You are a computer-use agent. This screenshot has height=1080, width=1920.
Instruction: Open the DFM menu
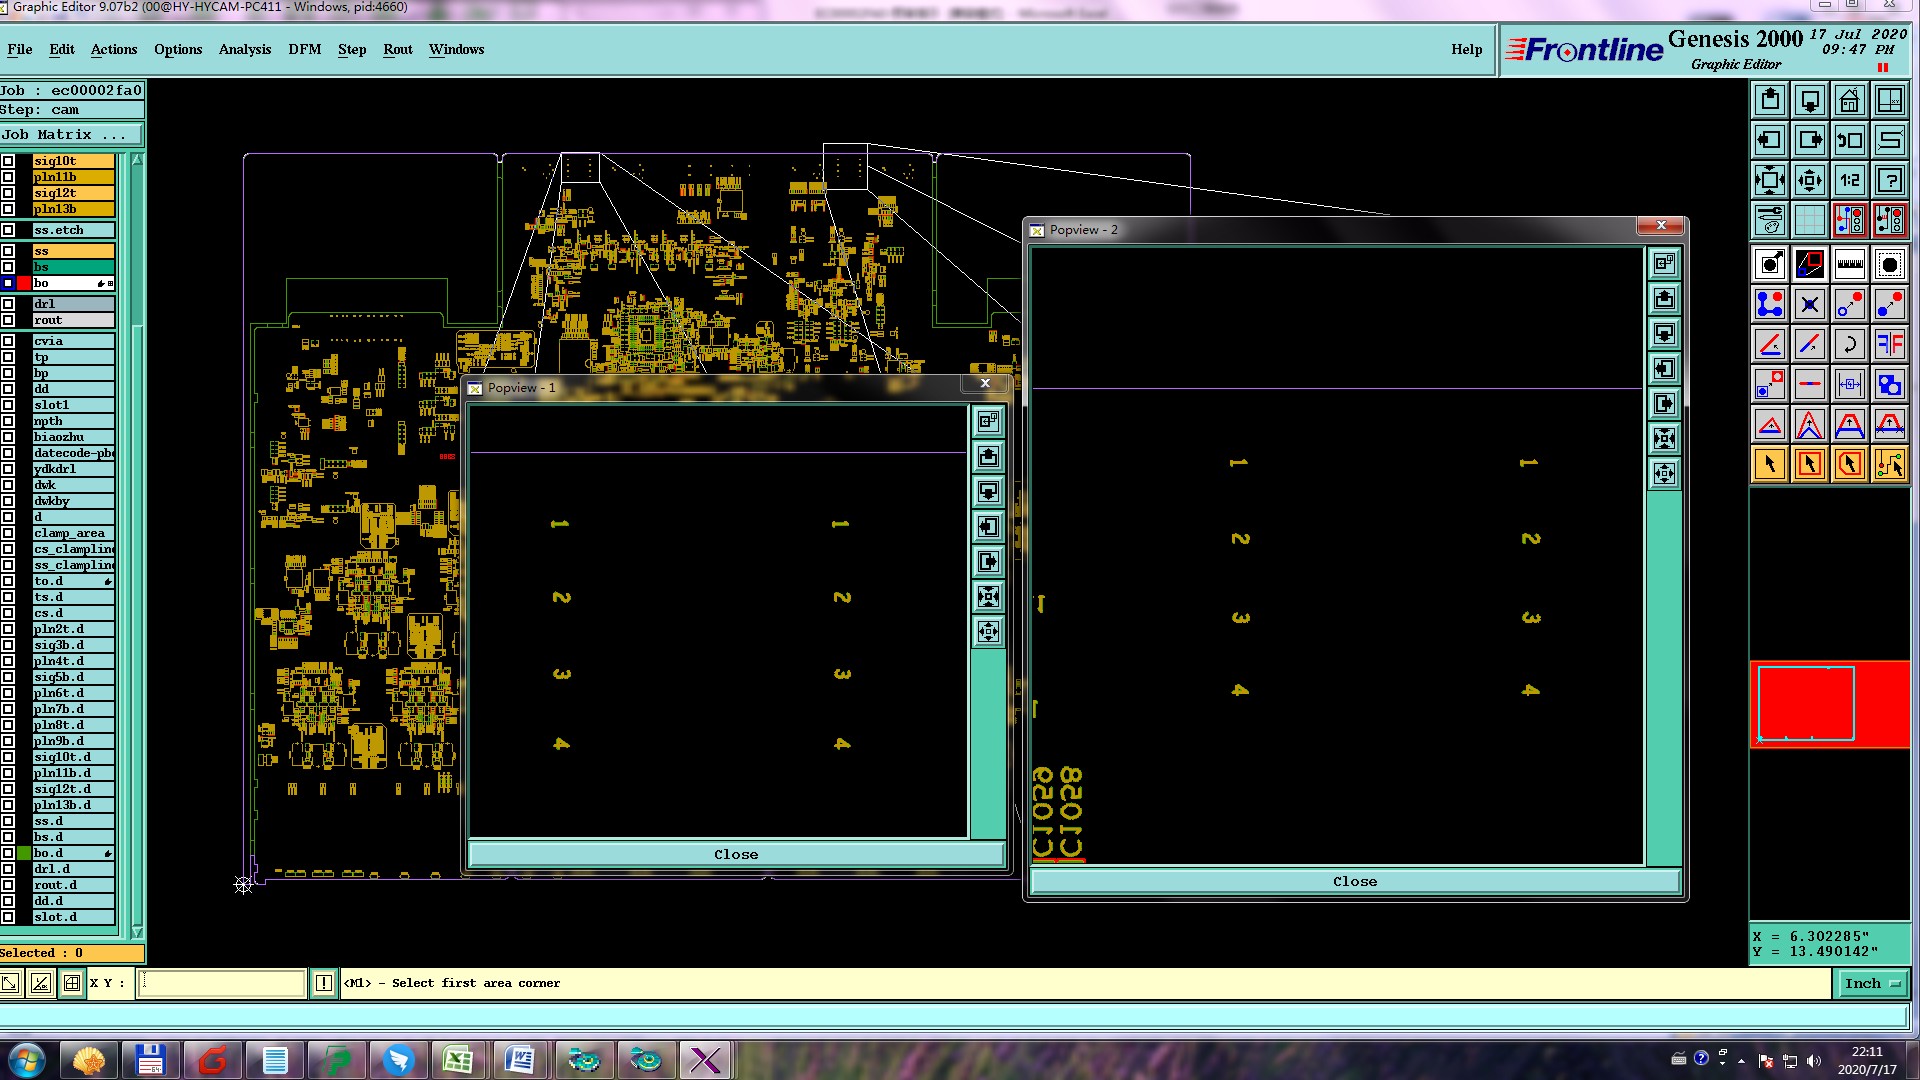(304, 49)
